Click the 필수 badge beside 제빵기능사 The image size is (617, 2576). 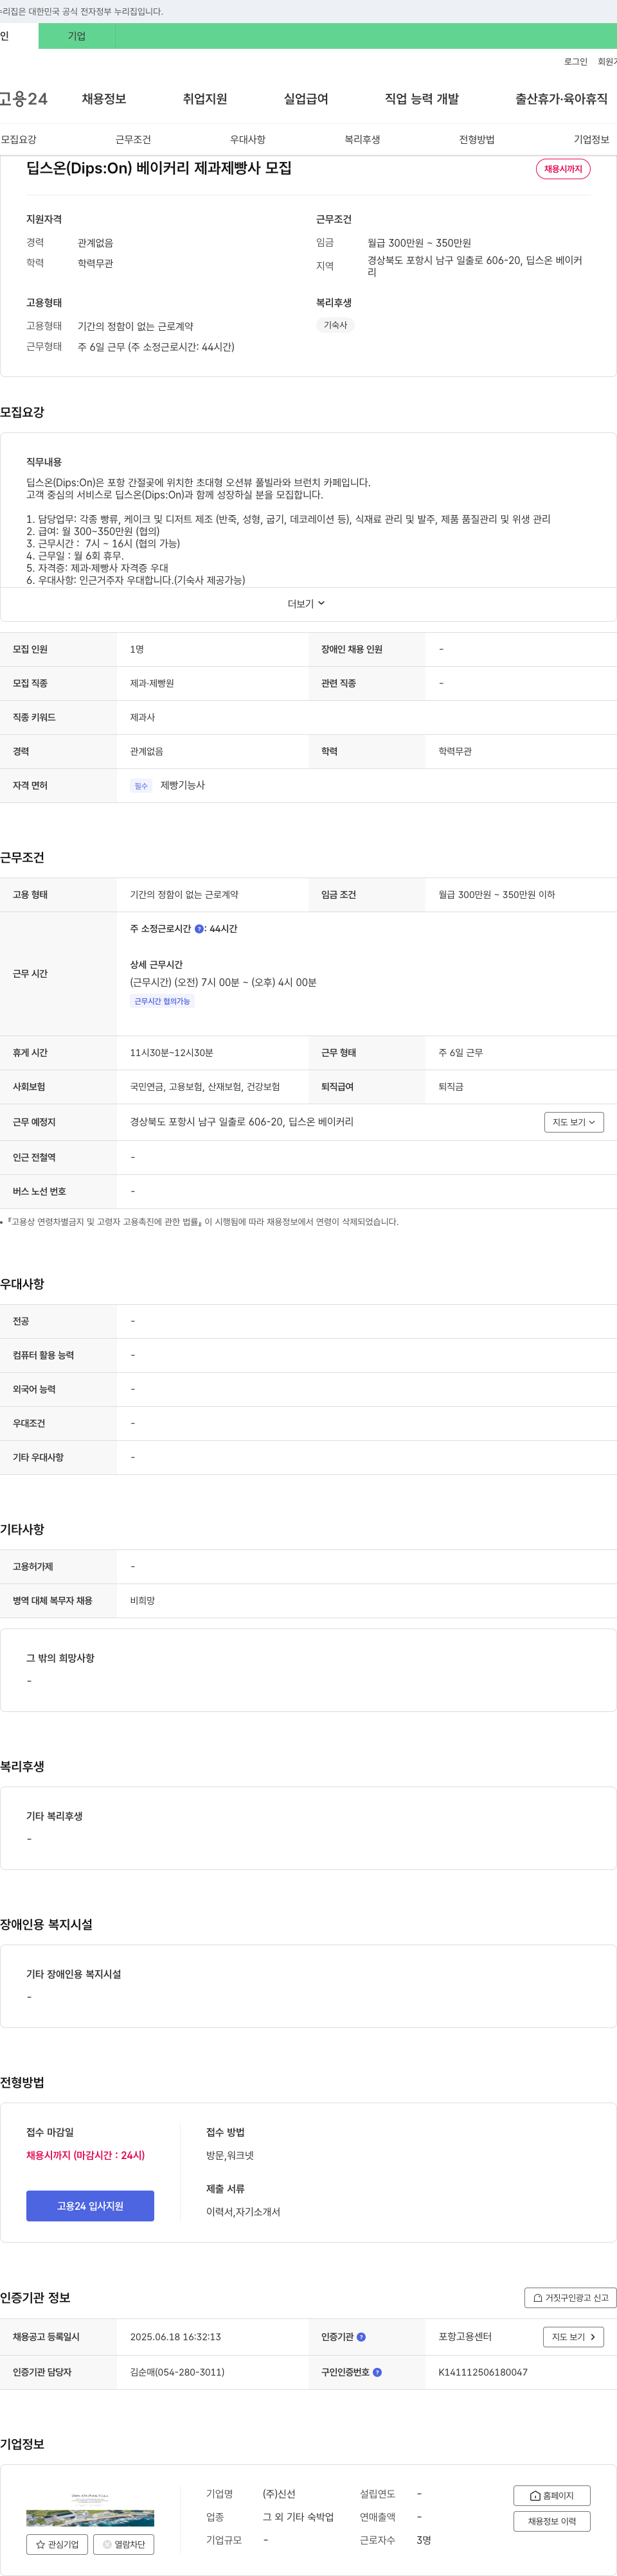(141, 786)
